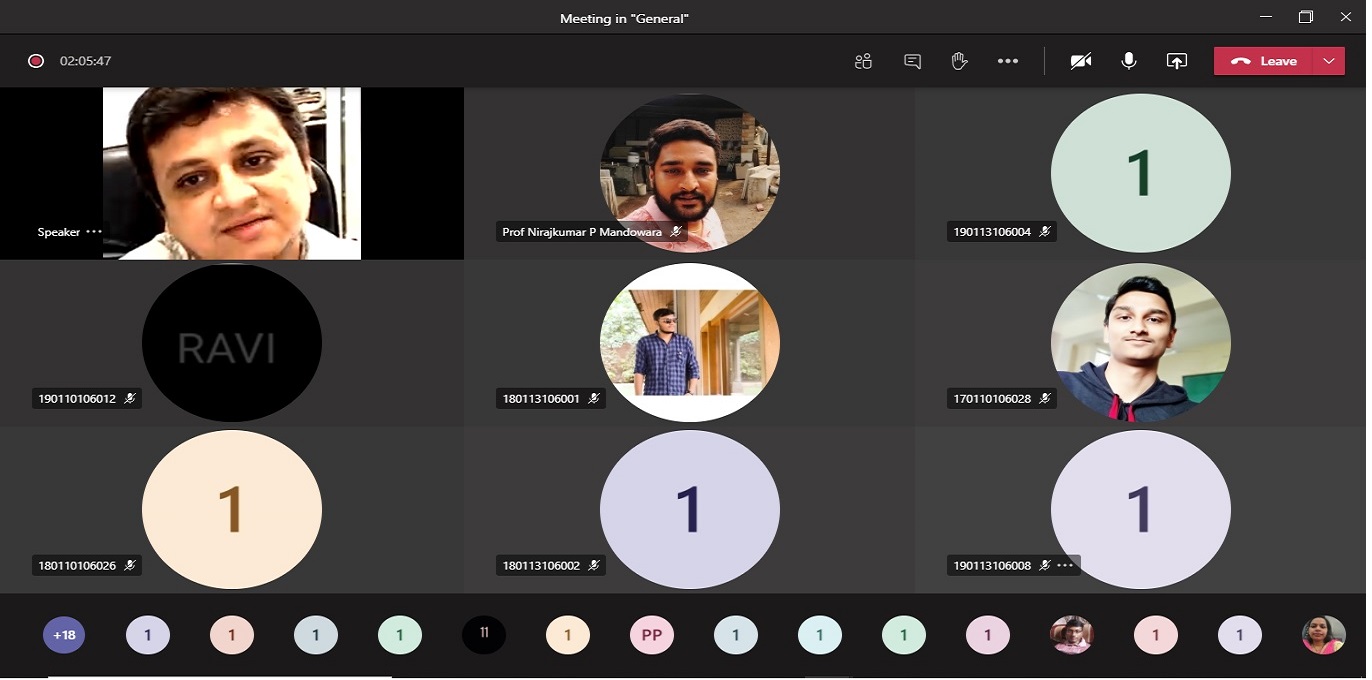1372x680 pixels.
Task: Mute the microphone
Action: 1128,61
